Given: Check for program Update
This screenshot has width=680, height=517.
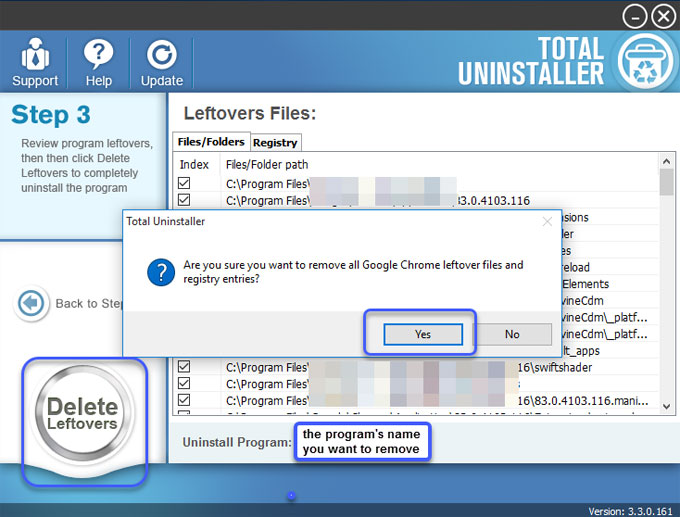Looking at the screenshot, I should (x=162, y=63).
